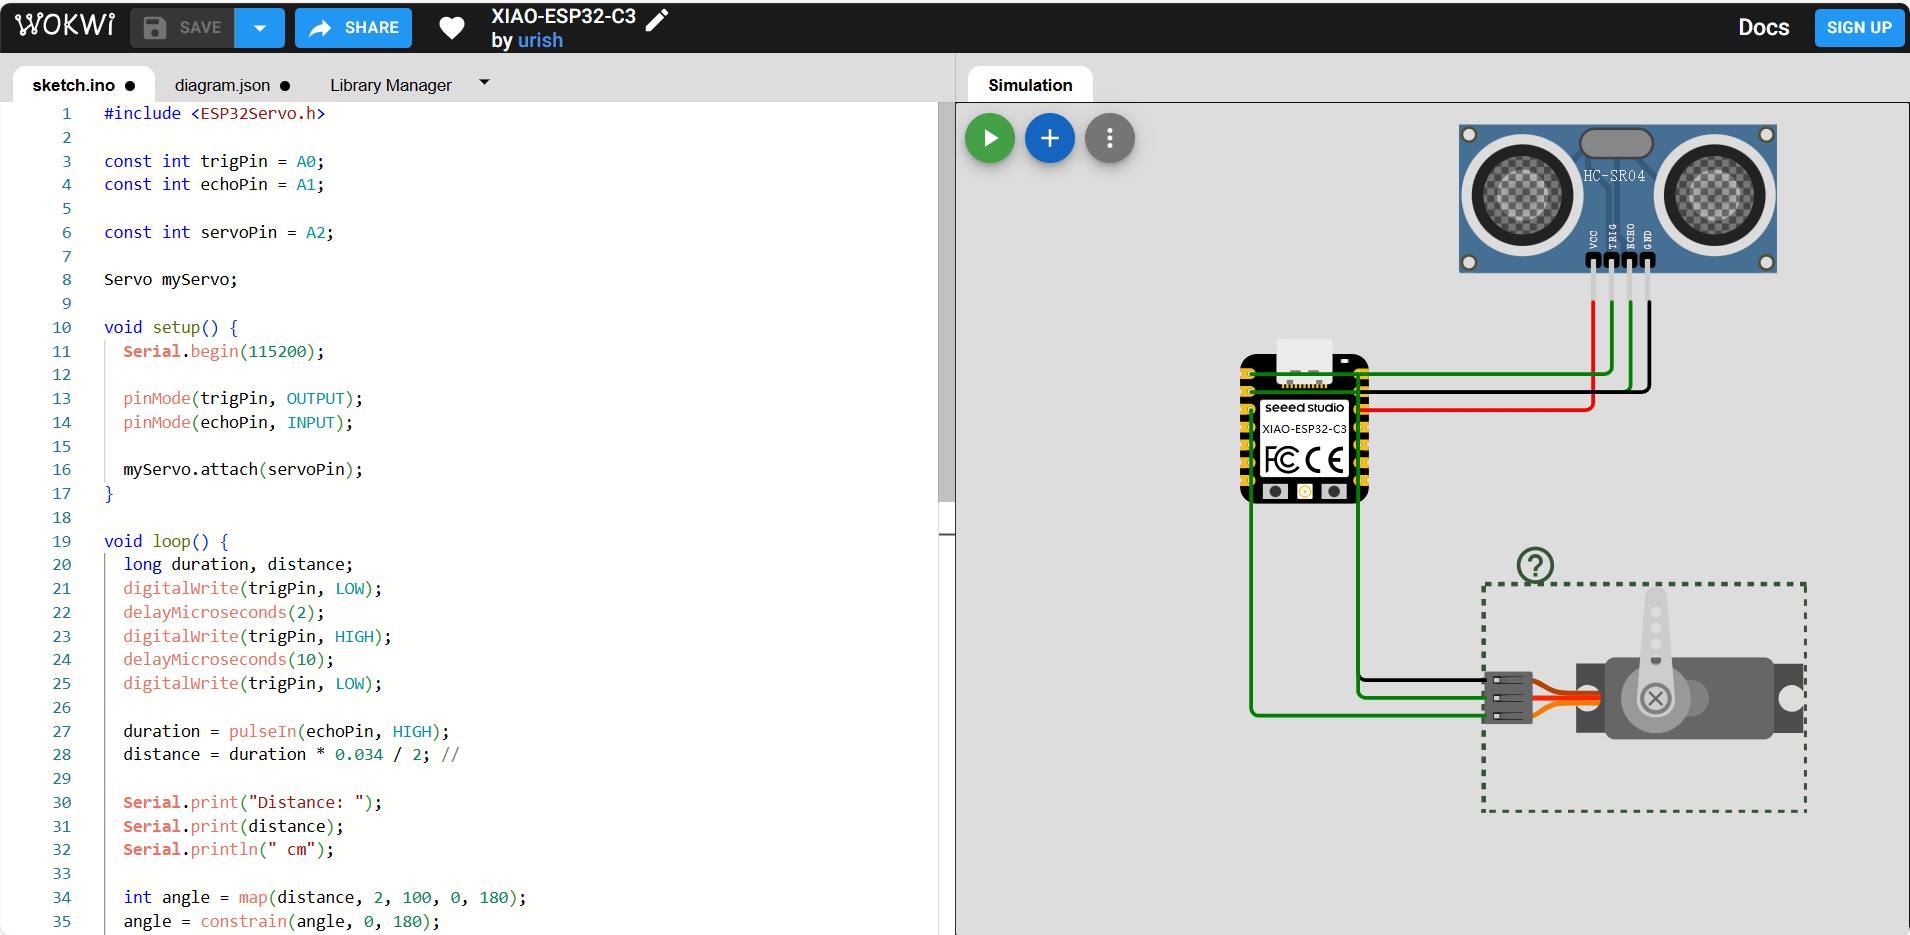Open help for the selected servo part
1910x935 pixels.
(1535, 565)
